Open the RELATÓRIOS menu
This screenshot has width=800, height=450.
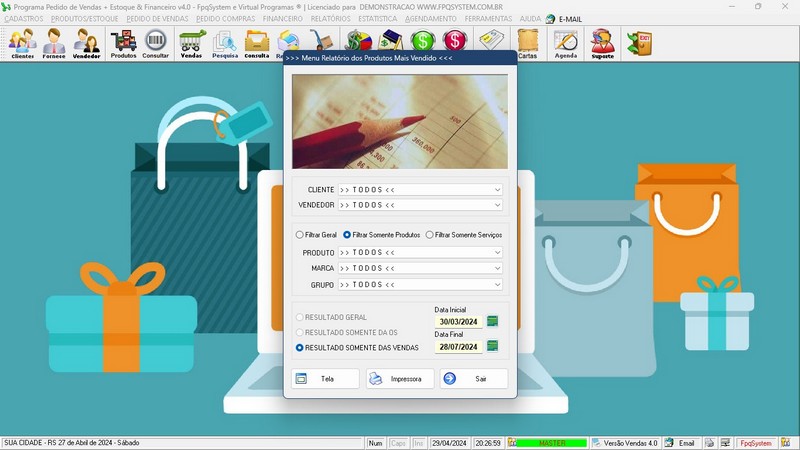tap(331, 19)
